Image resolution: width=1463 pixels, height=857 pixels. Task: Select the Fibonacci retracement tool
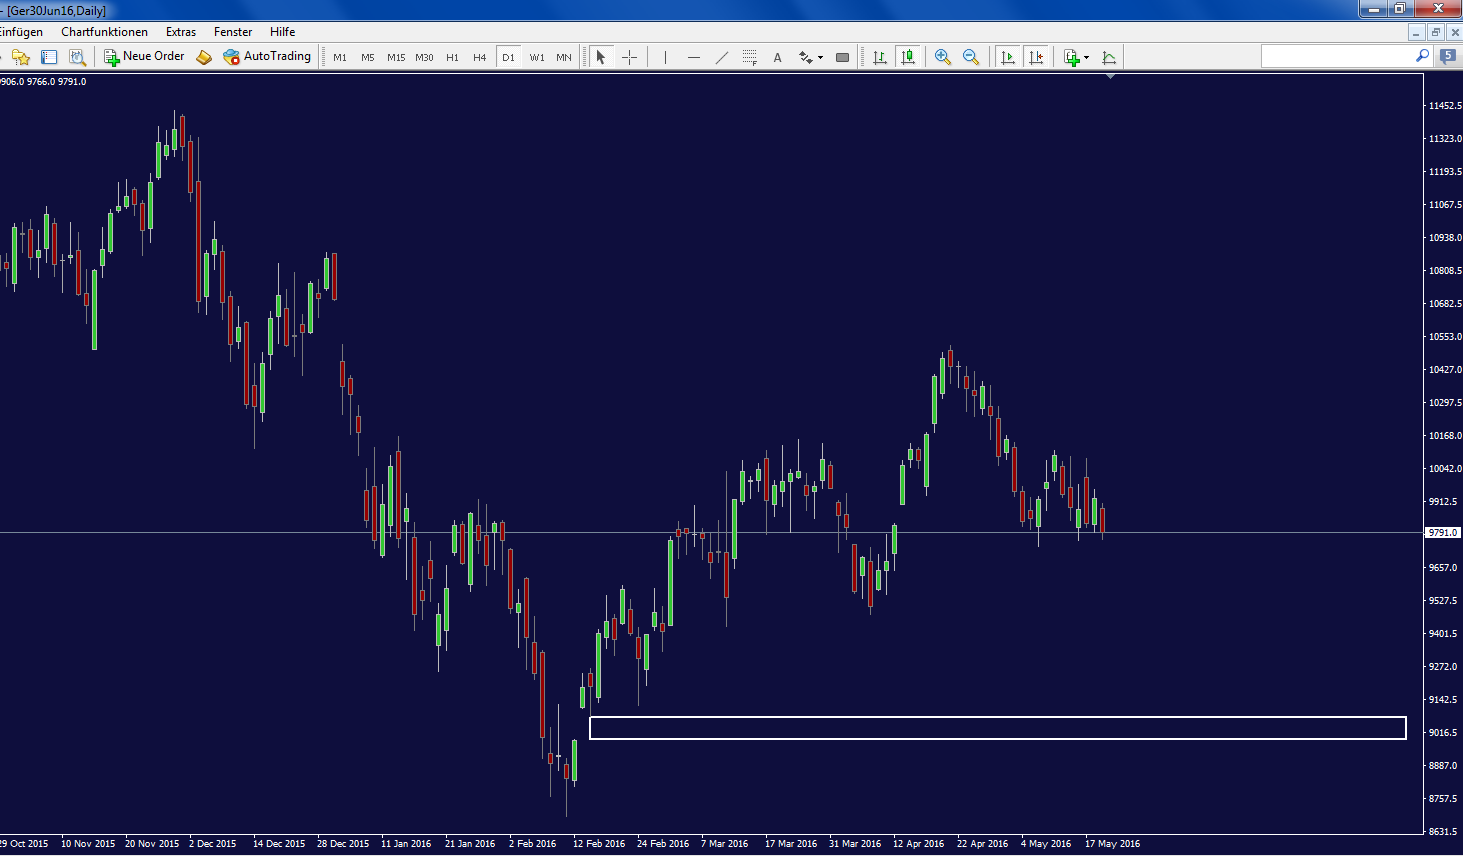coord(750,57)
